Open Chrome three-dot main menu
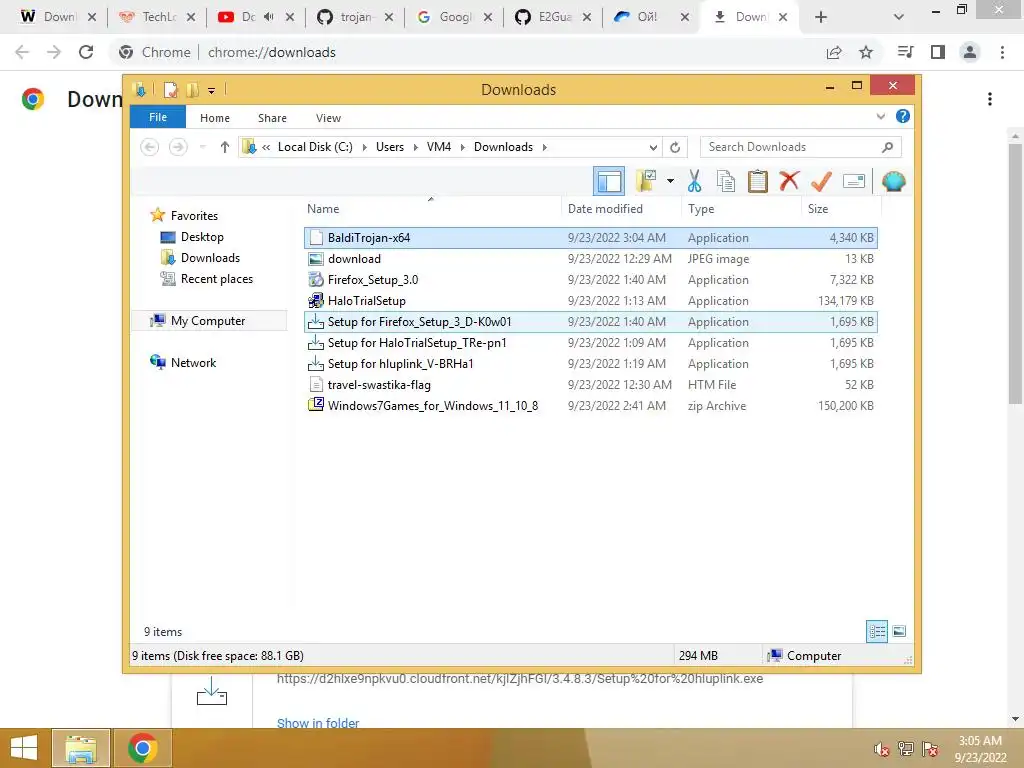Screen dimensions: 1024x768 (1002, 52)
